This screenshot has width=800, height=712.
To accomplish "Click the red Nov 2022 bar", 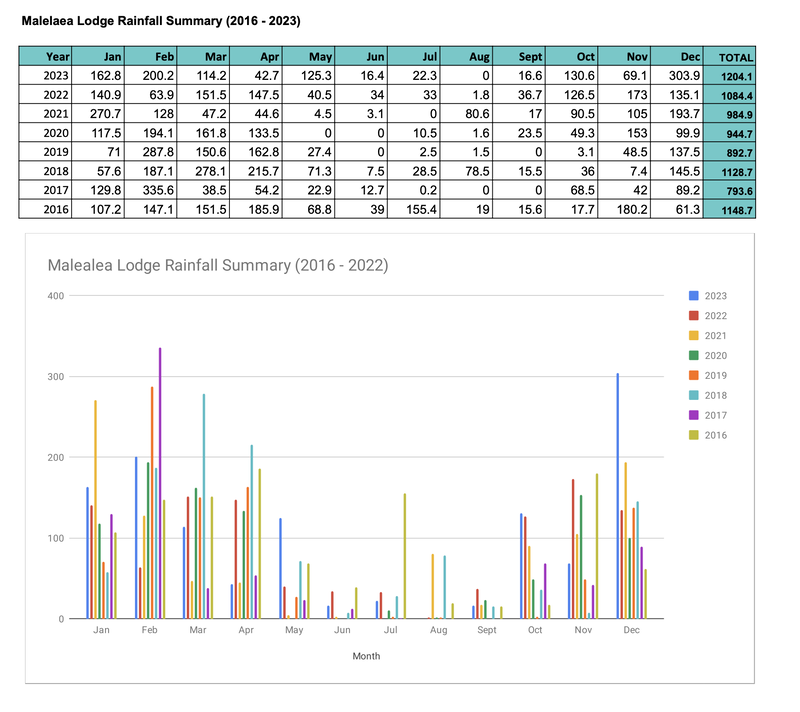I will point(573,549).
